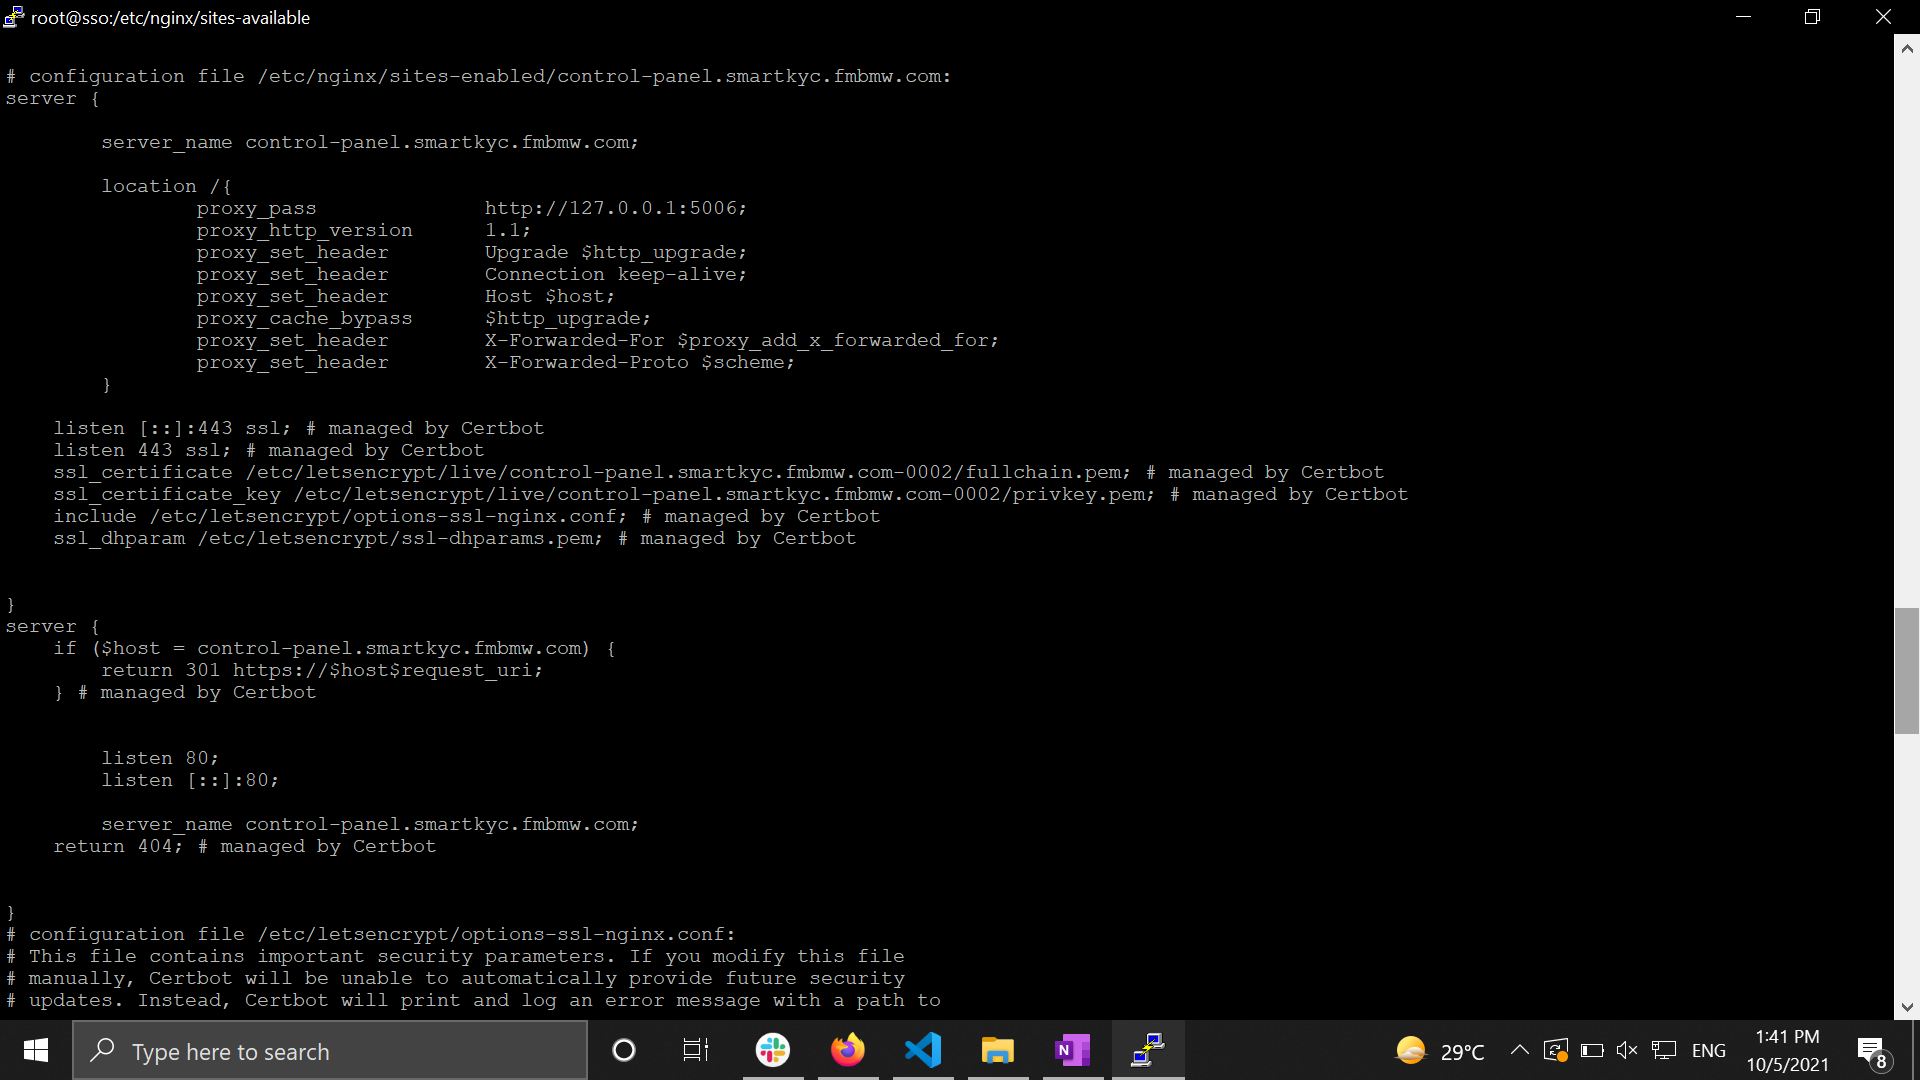Click the terminal scrollbar down arrow
This screenshot has height=1080, width=1920.
pyautogui.click(x=1907, y=1007)
